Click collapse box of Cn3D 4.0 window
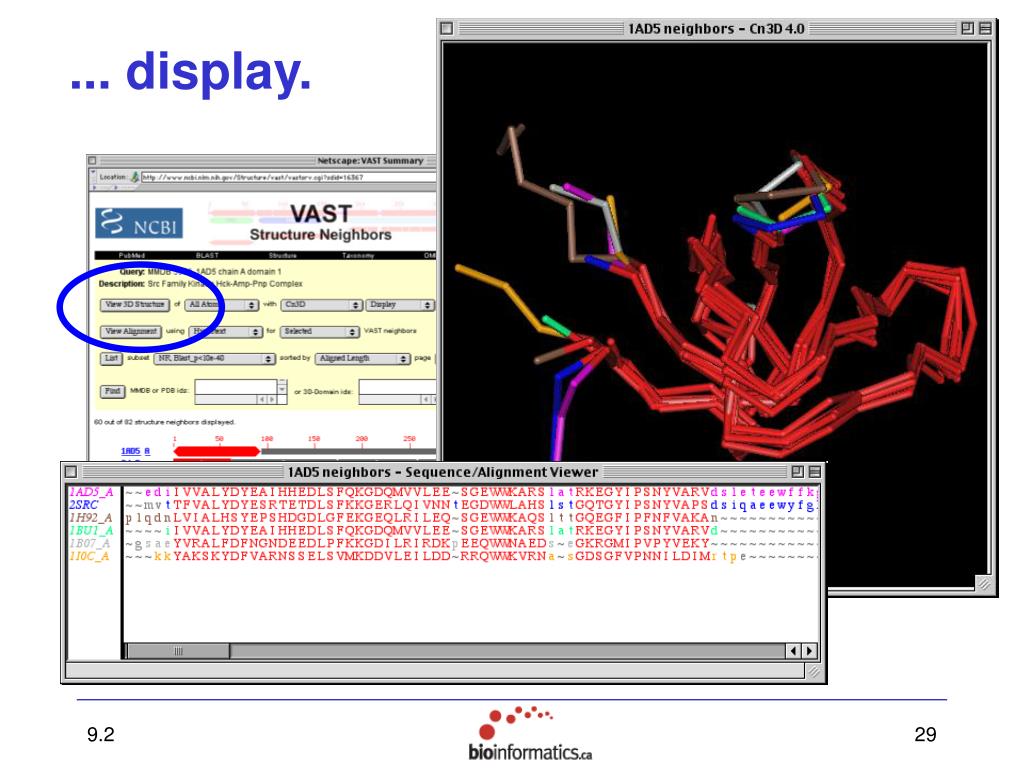Screen dimensions: 1024x768 pyautogui.click(x=985, y=28)
